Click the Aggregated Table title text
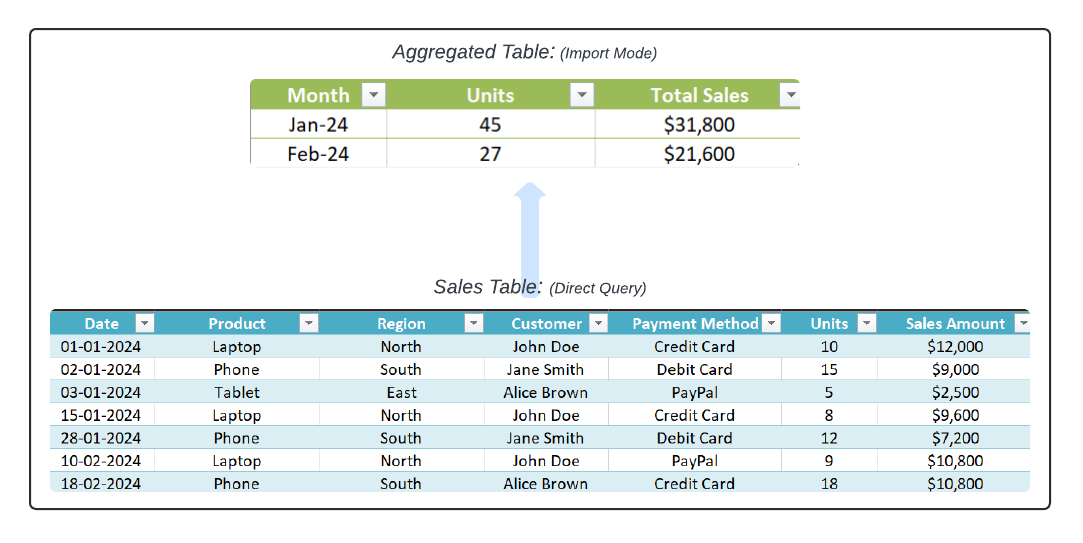Image resolution: width=1083 pixels, height=543 pixels. (474, 52)
